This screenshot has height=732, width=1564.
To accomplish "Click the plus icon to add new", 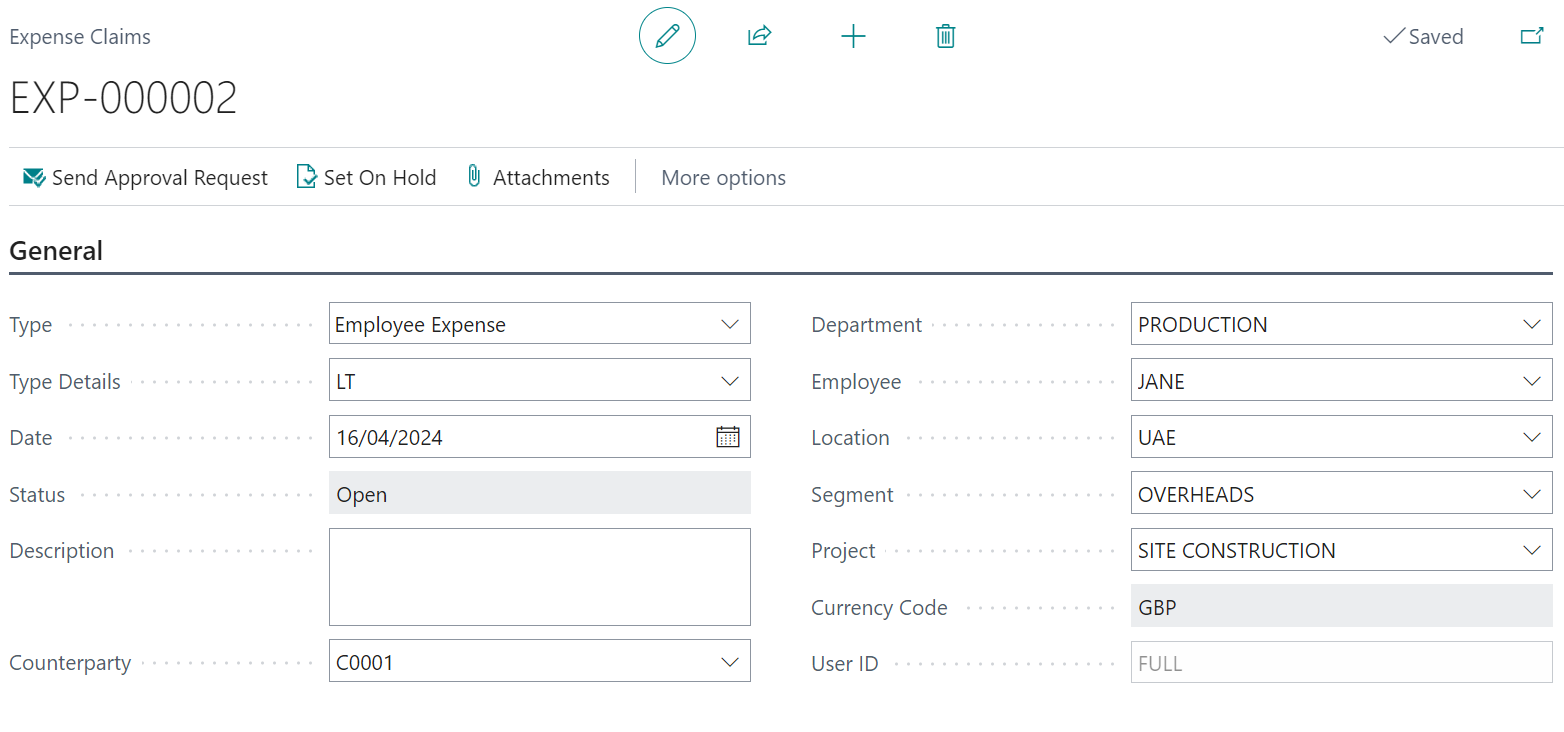I will [x=853, y=37].
